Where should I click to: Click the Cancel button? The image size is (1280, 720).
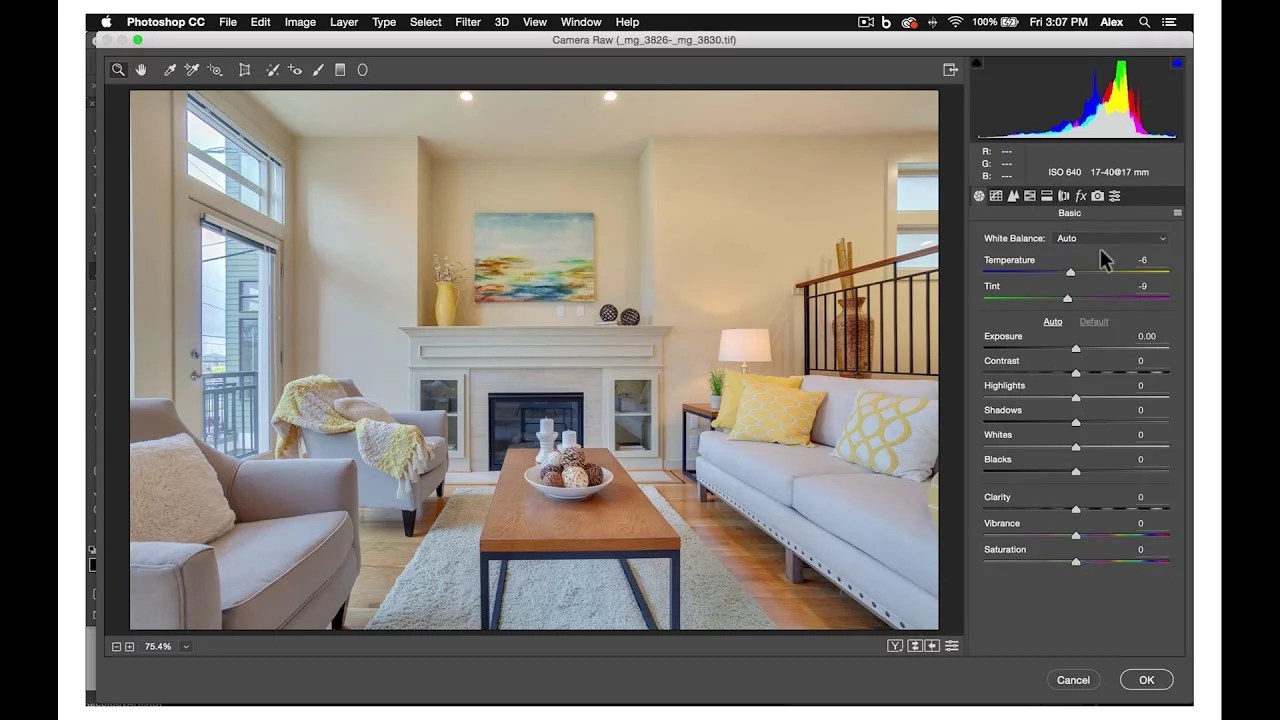click(1073, 679)
